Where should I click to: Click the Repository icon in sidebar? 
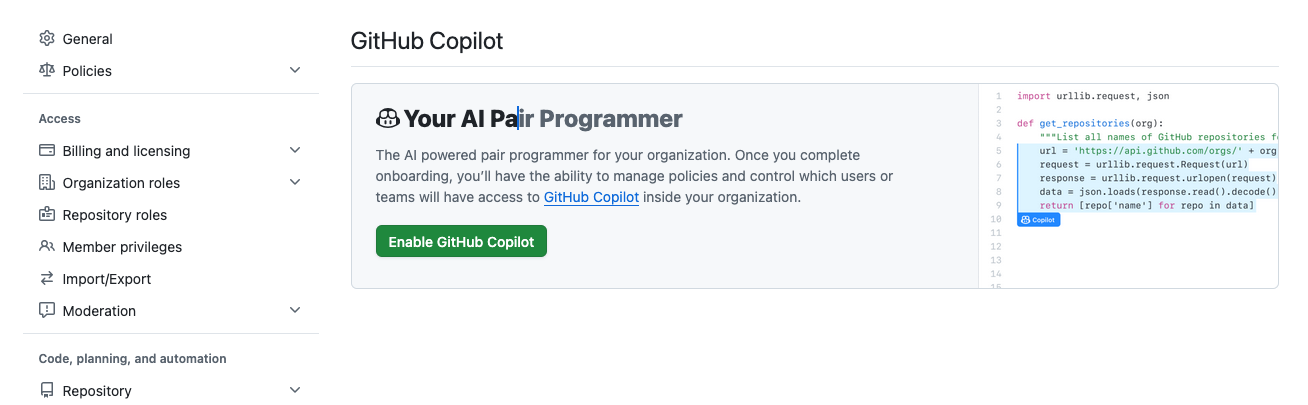[x=47, y=391]
